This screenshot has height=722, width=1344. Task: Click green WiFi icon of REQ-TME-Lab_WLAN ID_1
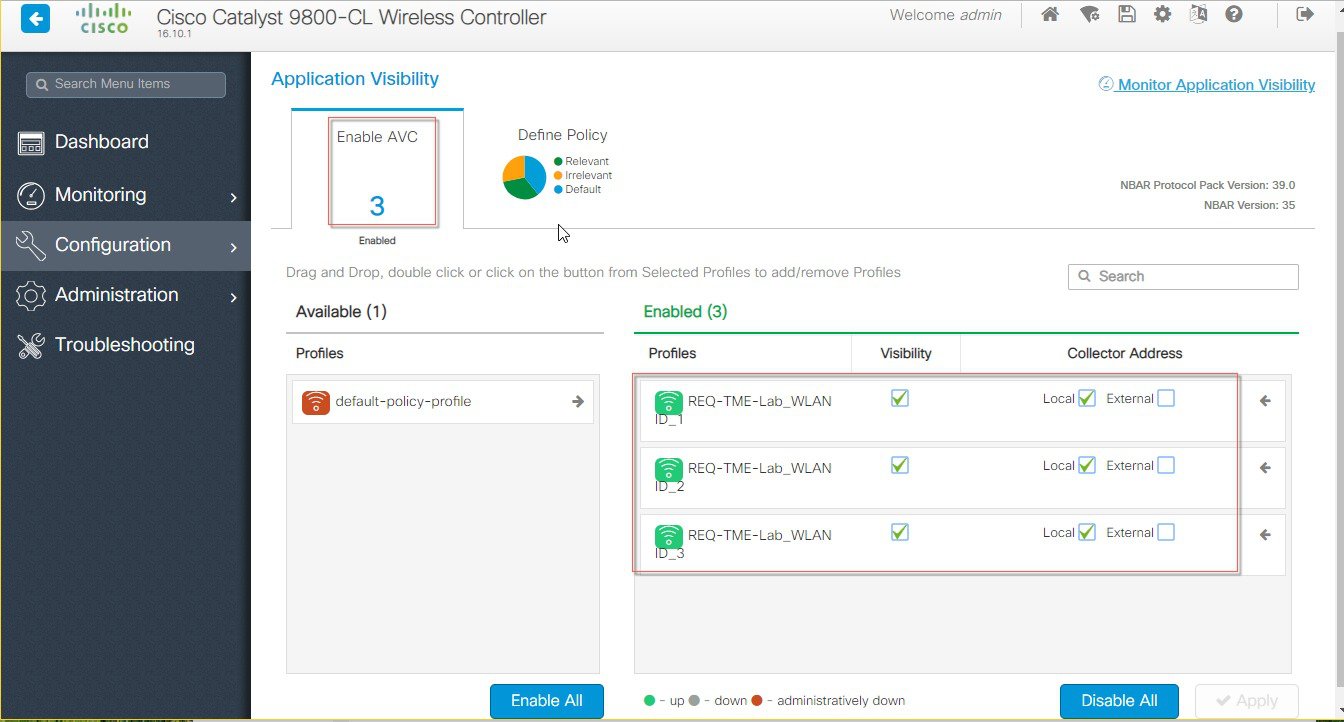(x=669, y=402)
